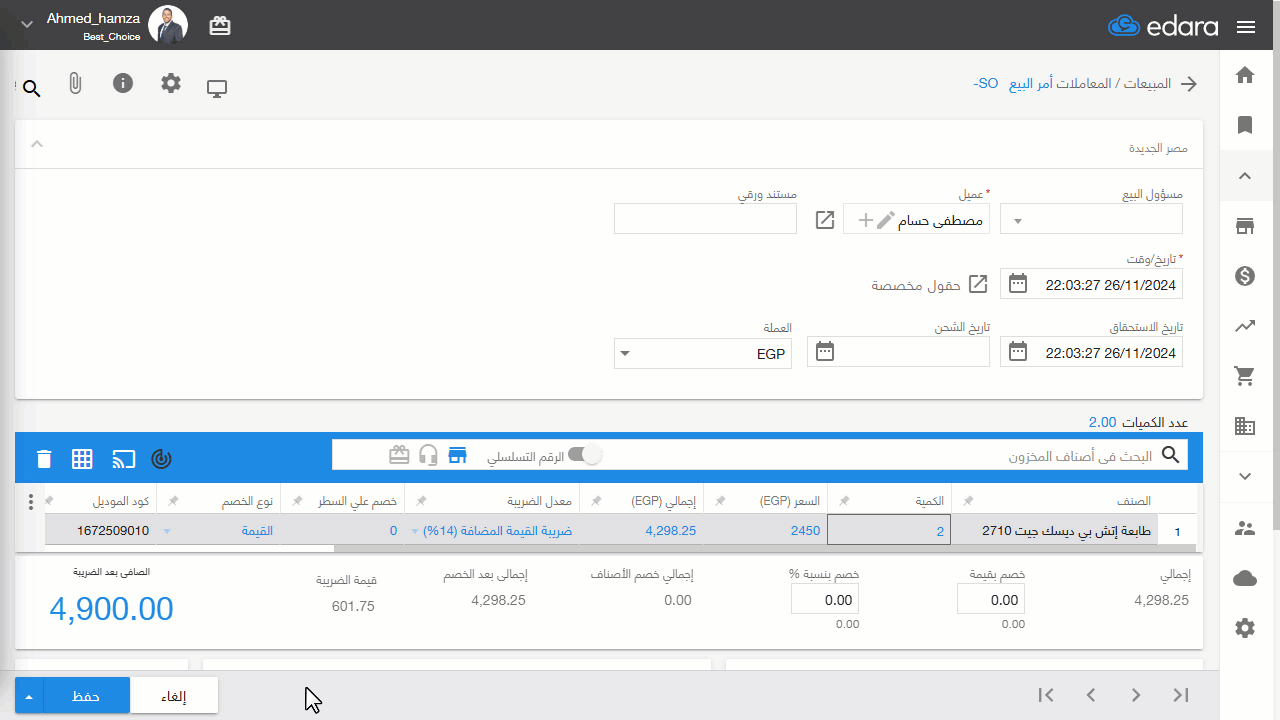Click the خصم بنسبة % discount input
Screen dimensions: 1280x720
825,599
